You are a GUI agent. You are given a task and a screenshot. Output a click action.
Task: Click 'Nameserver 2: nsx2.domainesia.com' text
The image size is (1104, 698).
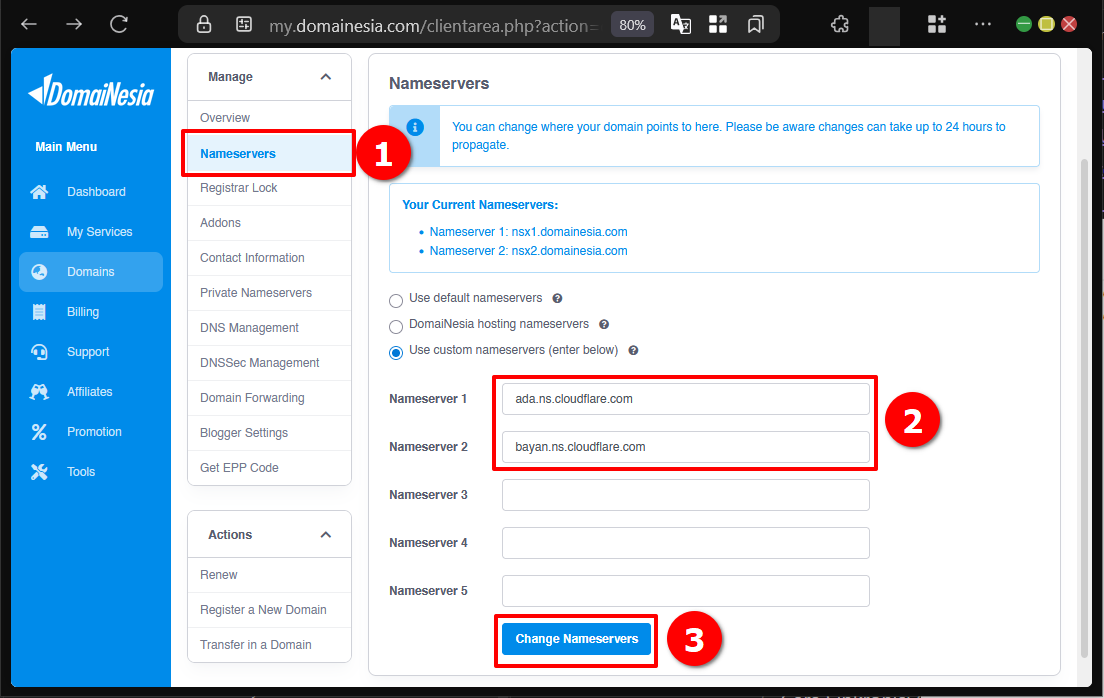coord(528,251)
